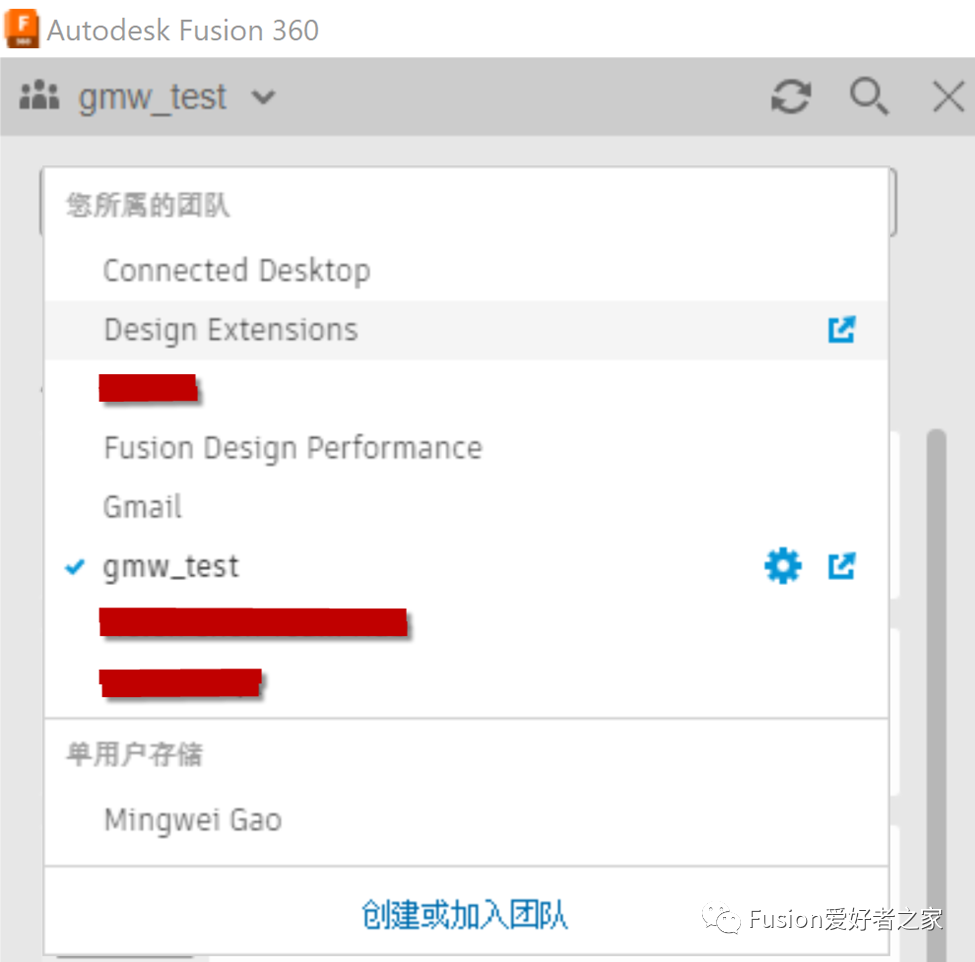This screenshot has width=975, height=962.
Task: Select the Connected Desktop team
Action: coord(237,271)
